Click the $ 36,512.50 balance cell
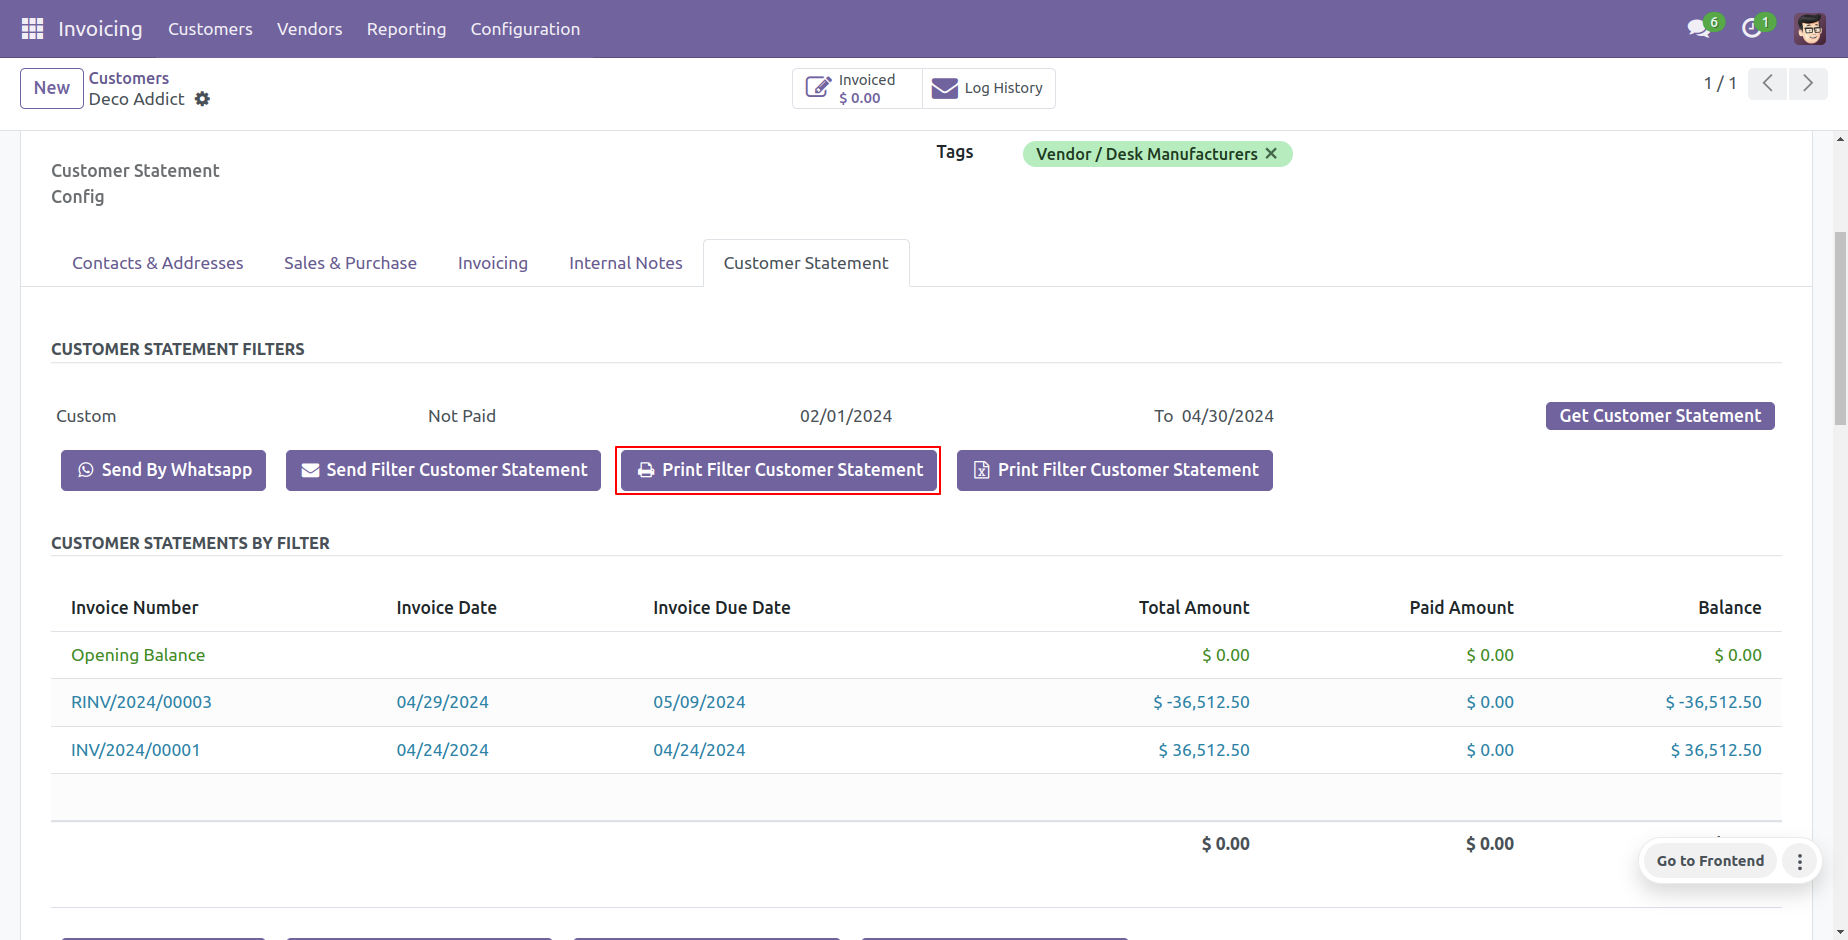Screen dimensions: 1848x940 click(x=1716, y=750)
